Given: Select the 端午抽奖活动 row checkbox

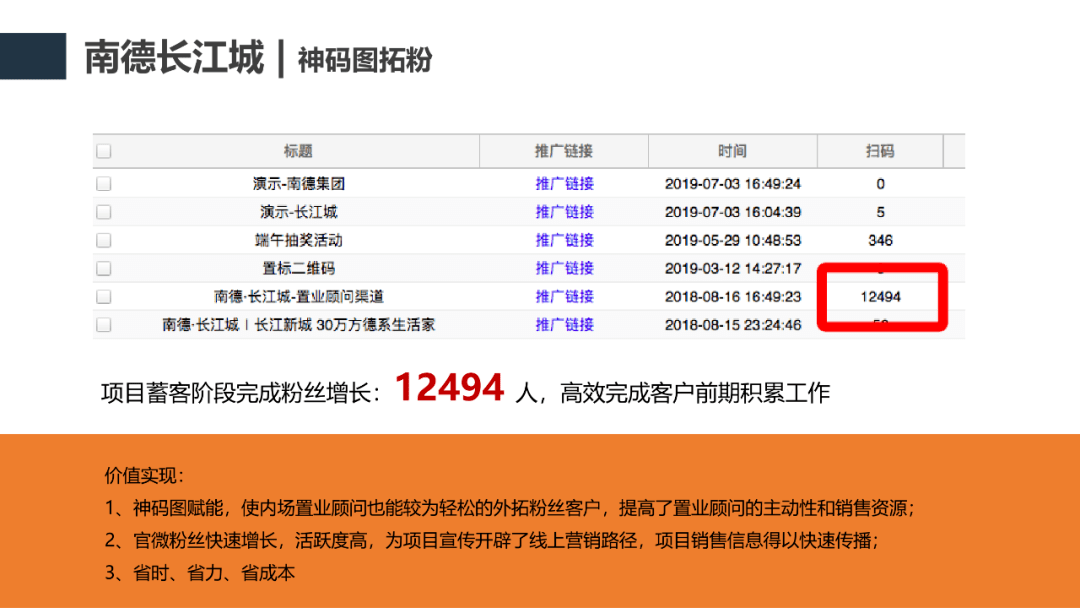Looking at the screenshot, I should pyautogui.click(x=104, y=240).
